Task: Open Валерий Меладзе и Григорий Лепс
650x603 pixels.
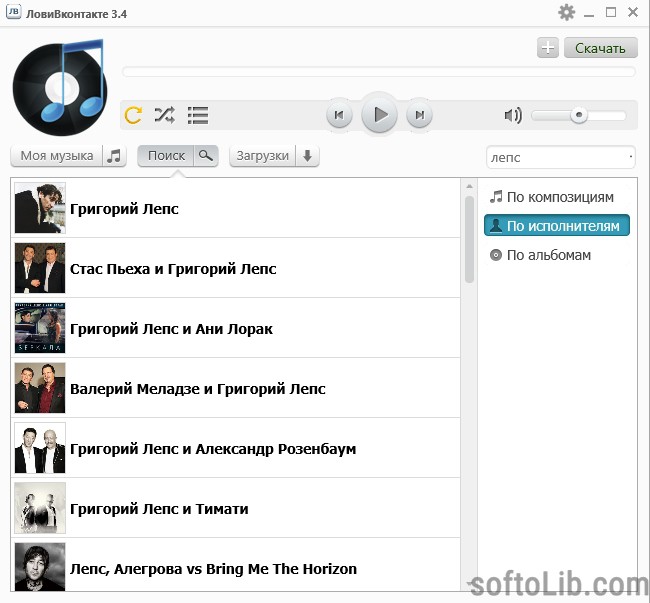Action: tap(235, 388)
